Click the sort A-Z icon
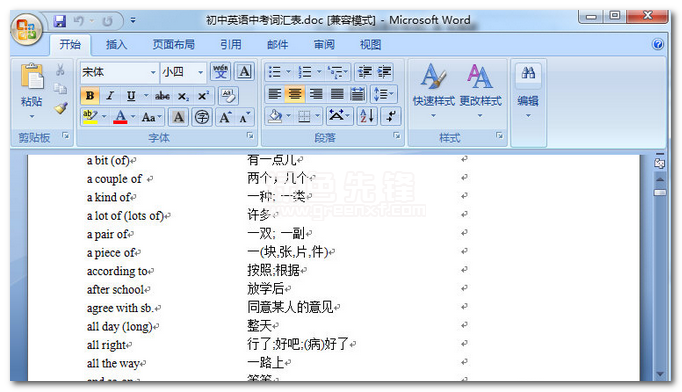 pyautogui.click(x=367, y=116)
